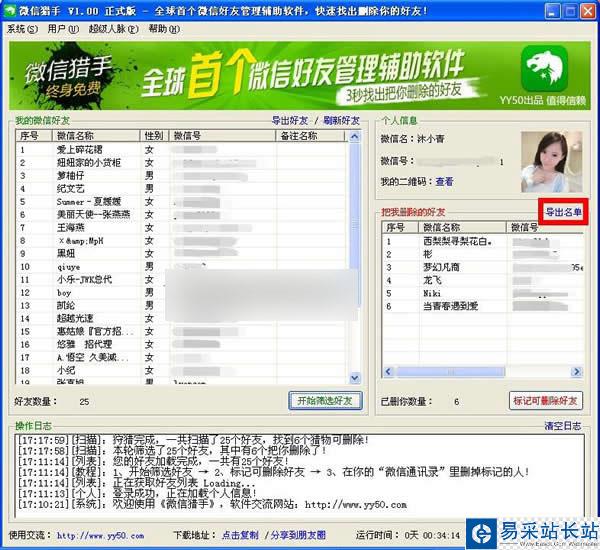Click the 性别 column header

tap(155, 136)
